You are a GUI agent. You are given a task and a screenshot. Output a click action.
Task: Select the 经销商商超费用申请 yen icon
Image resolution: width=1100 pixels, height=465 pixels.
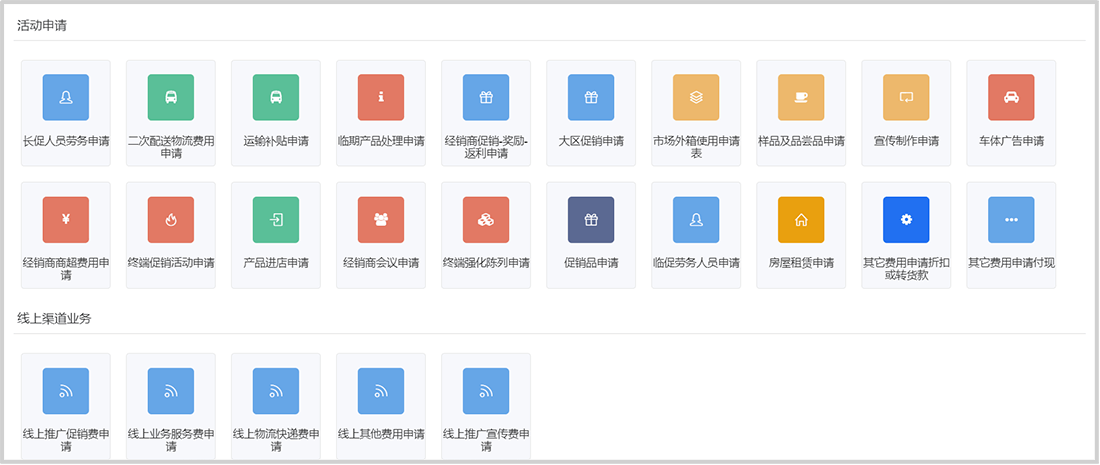tap(66, 220)
